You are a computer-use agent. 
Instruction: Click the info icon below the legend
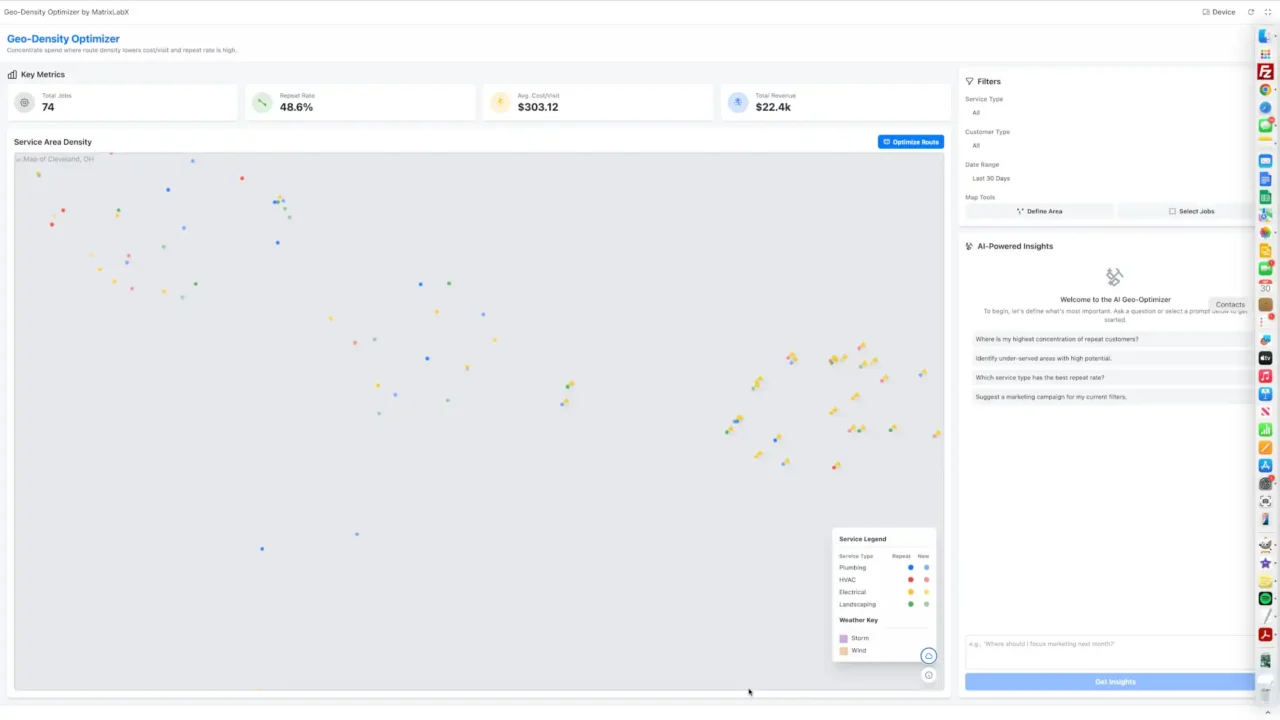click(x=928, y=675)
